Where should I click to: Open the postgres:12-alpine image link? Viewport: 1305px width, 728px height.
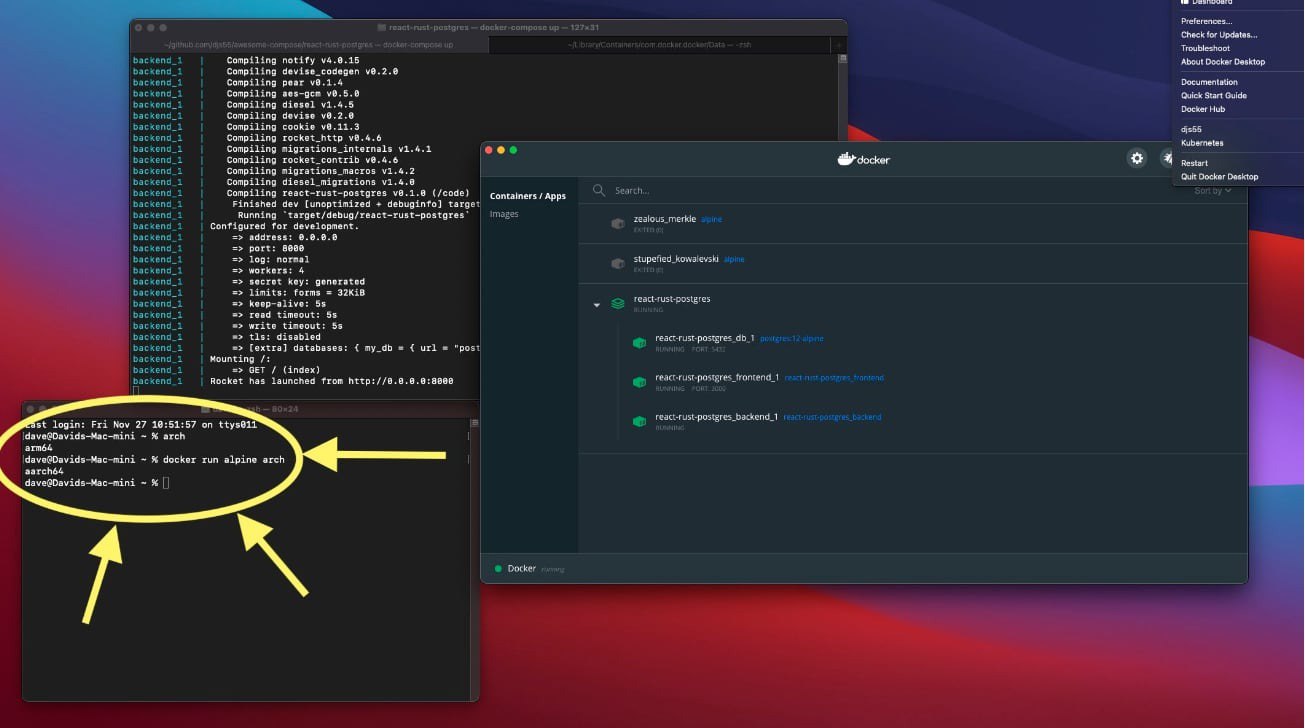tap(792, 339)
